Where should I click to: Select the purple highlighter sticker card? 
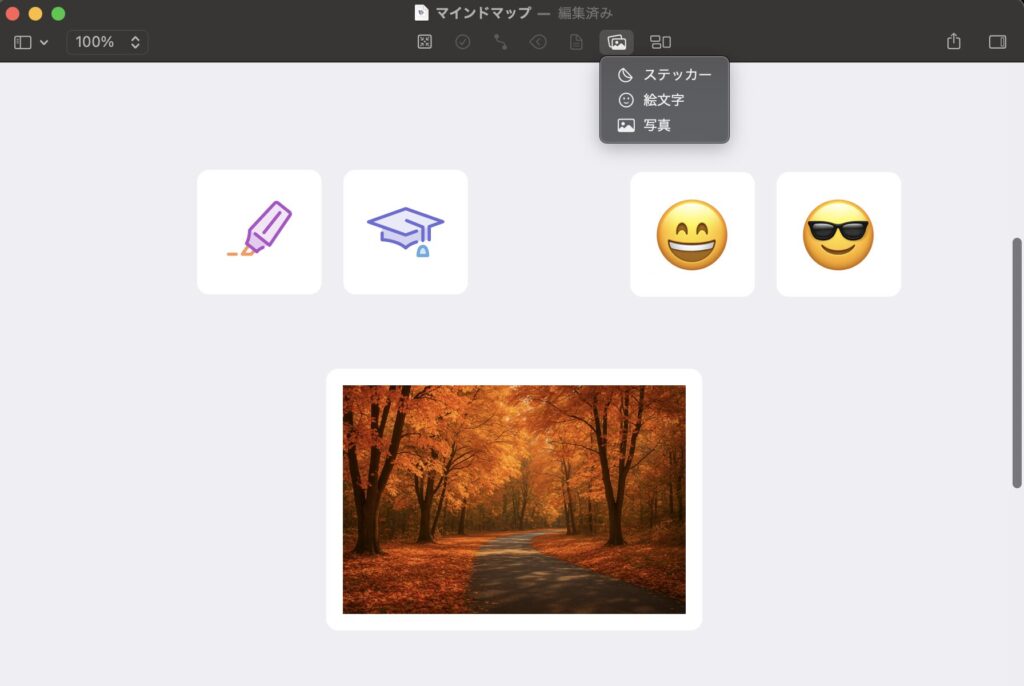click(259, 232)
